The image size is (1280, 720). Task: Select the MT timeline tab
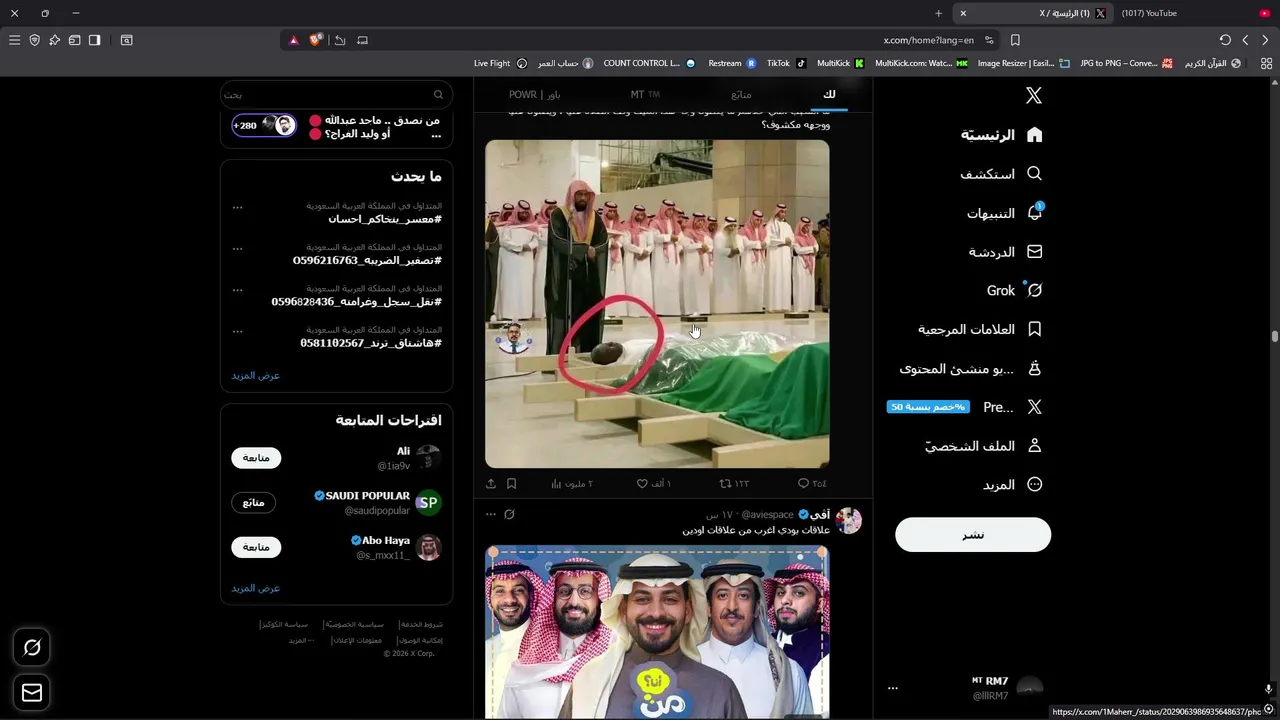tap(645, 94)
